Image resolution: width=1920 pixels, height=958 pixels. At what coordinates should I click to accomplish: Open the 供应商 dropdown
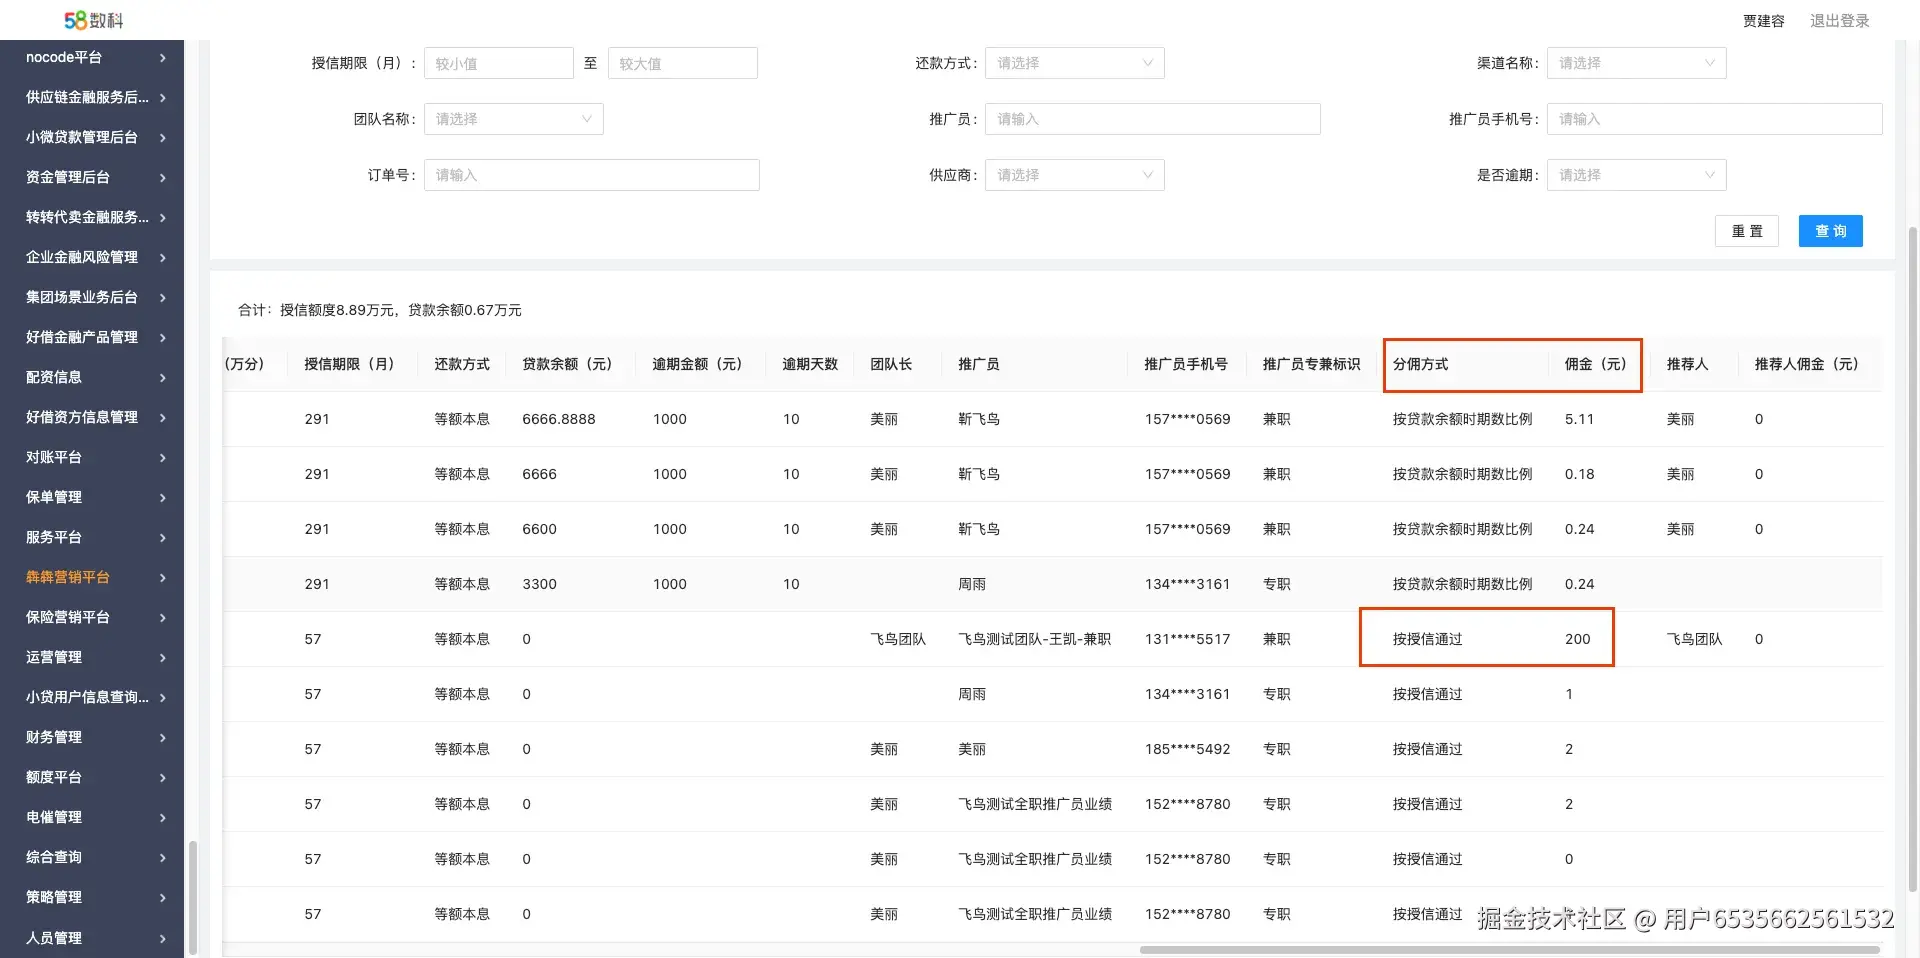pos(1075,175)
